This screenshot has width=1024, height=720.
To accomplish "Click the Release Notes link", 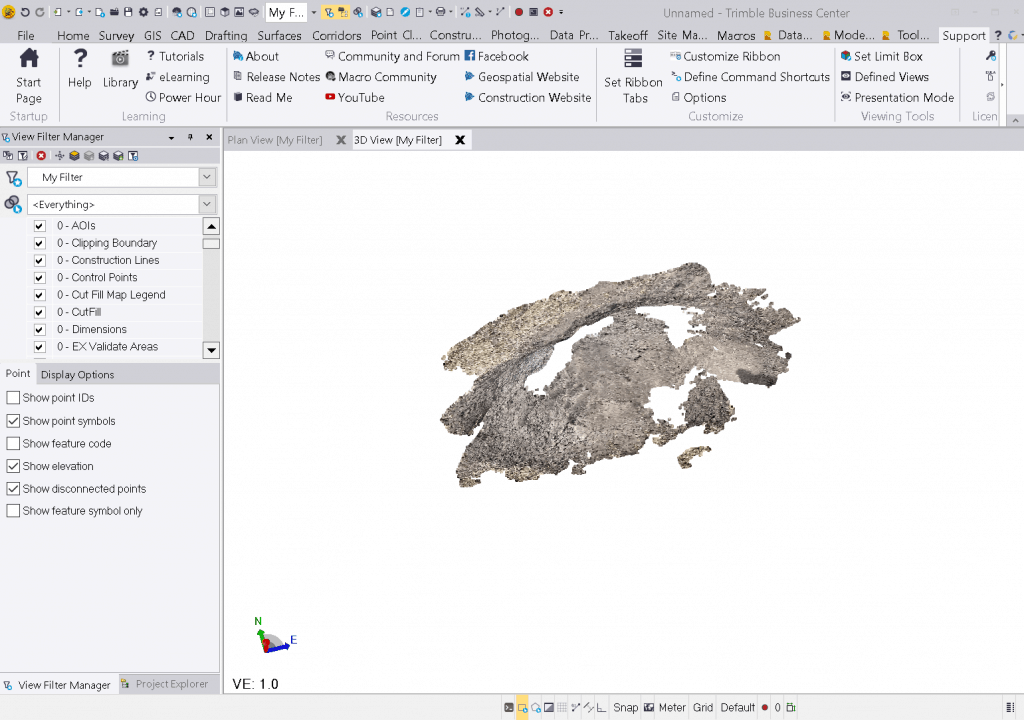I will tap(277, 77).
